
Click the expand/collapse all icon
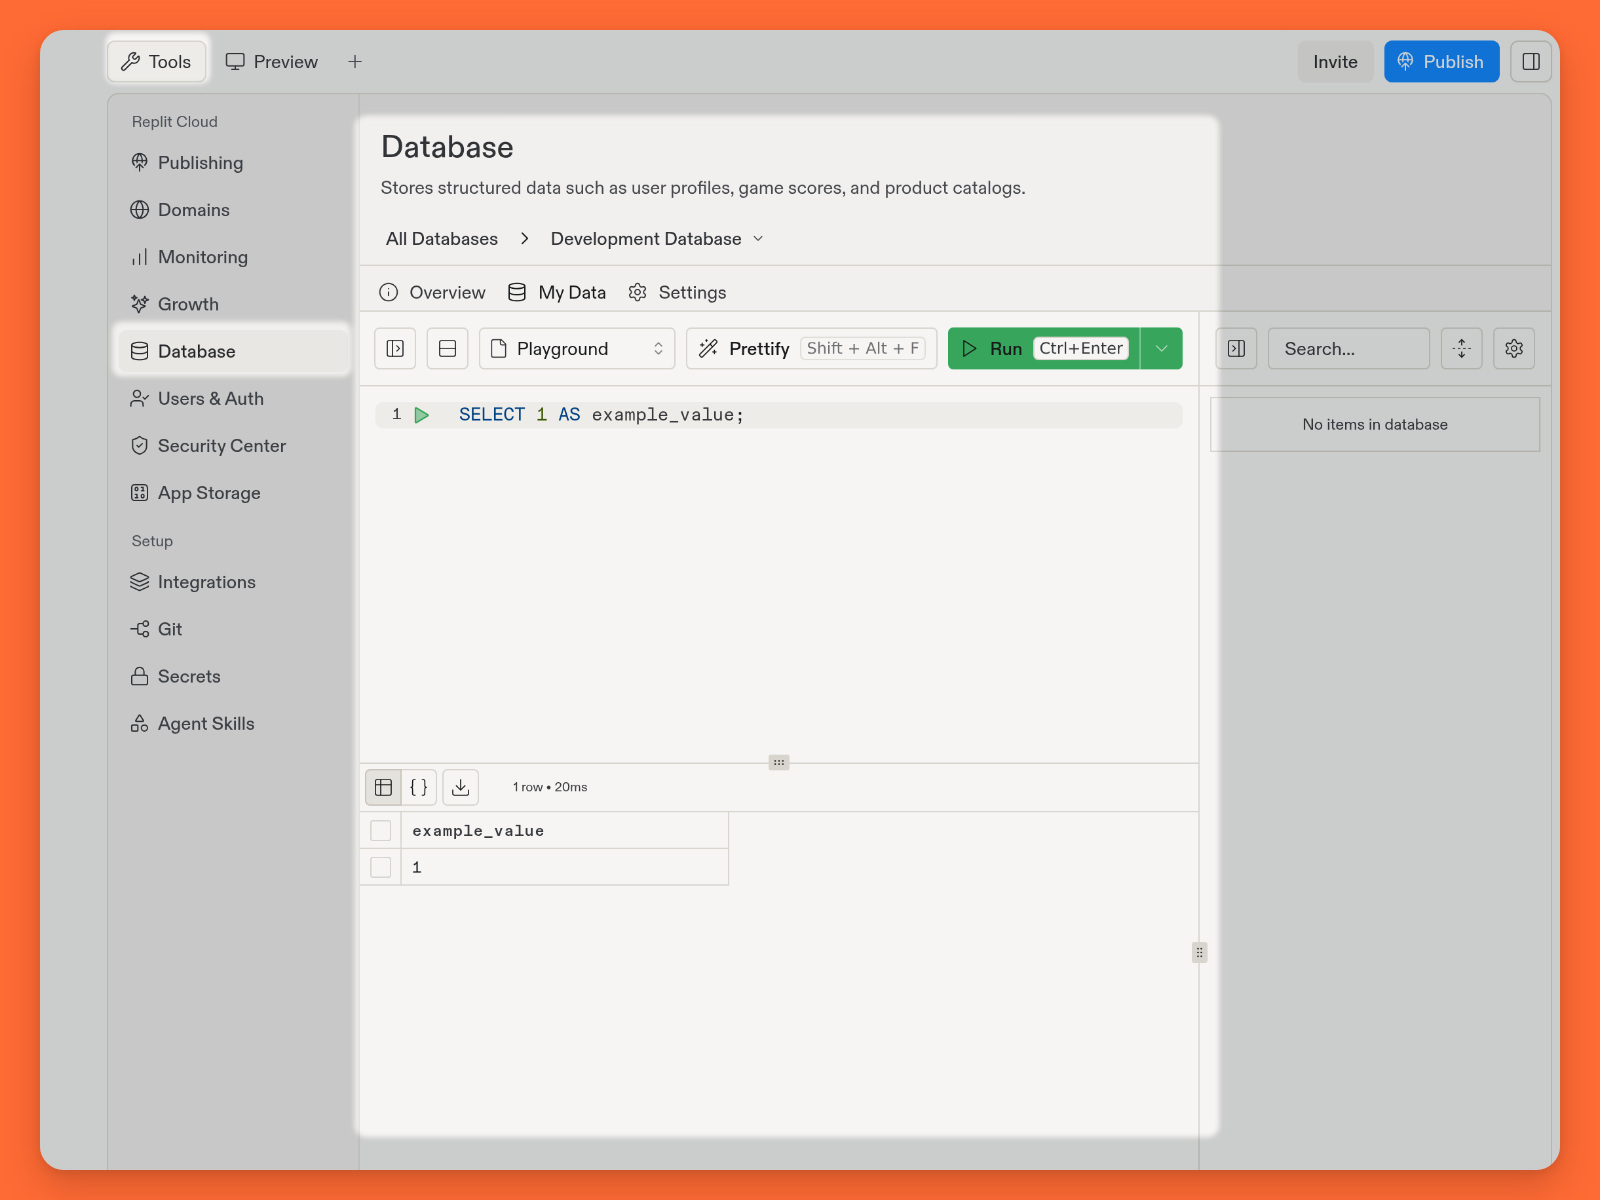[x=1461, y=348]
